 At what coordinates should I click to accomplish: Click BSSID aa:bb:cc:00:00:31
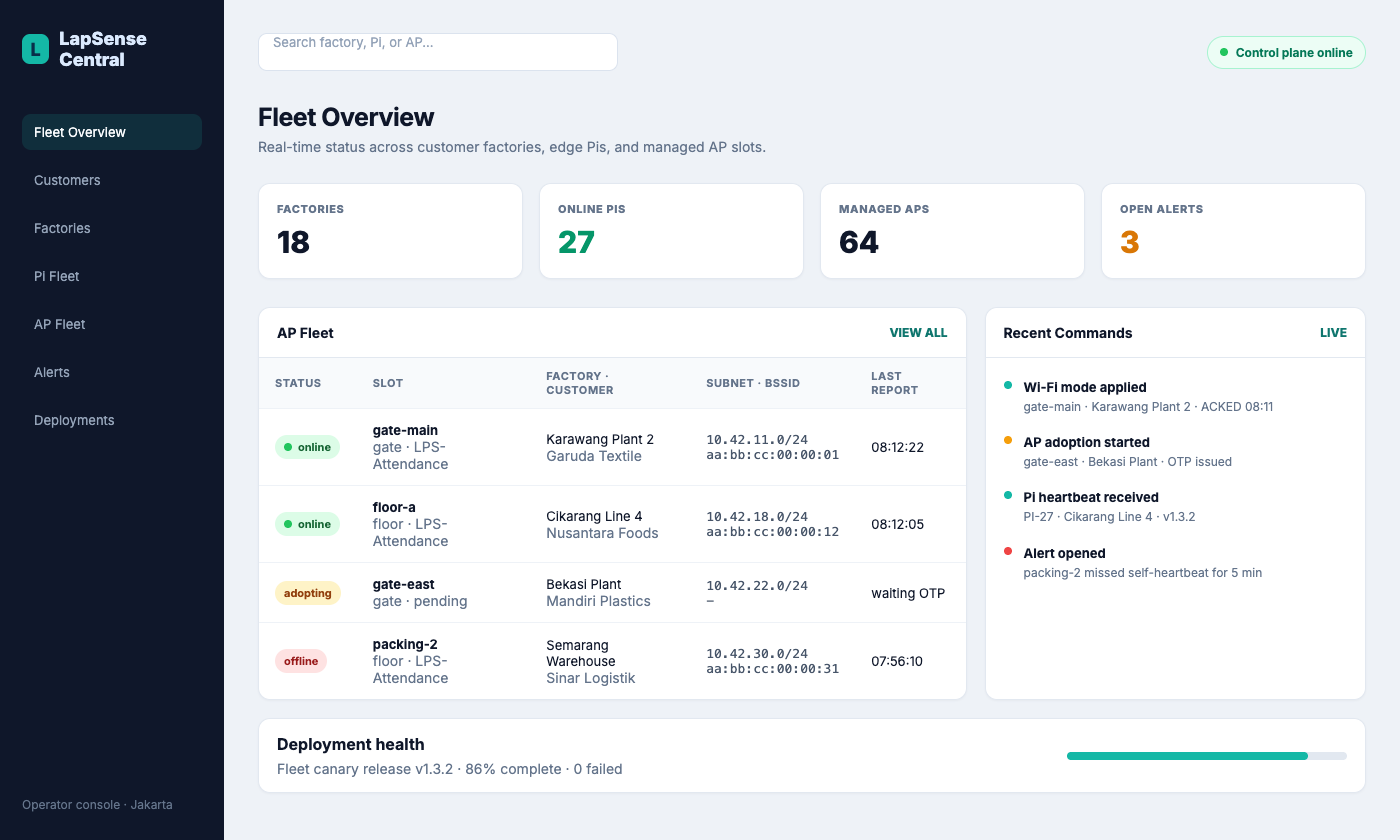tap(773, 669)
